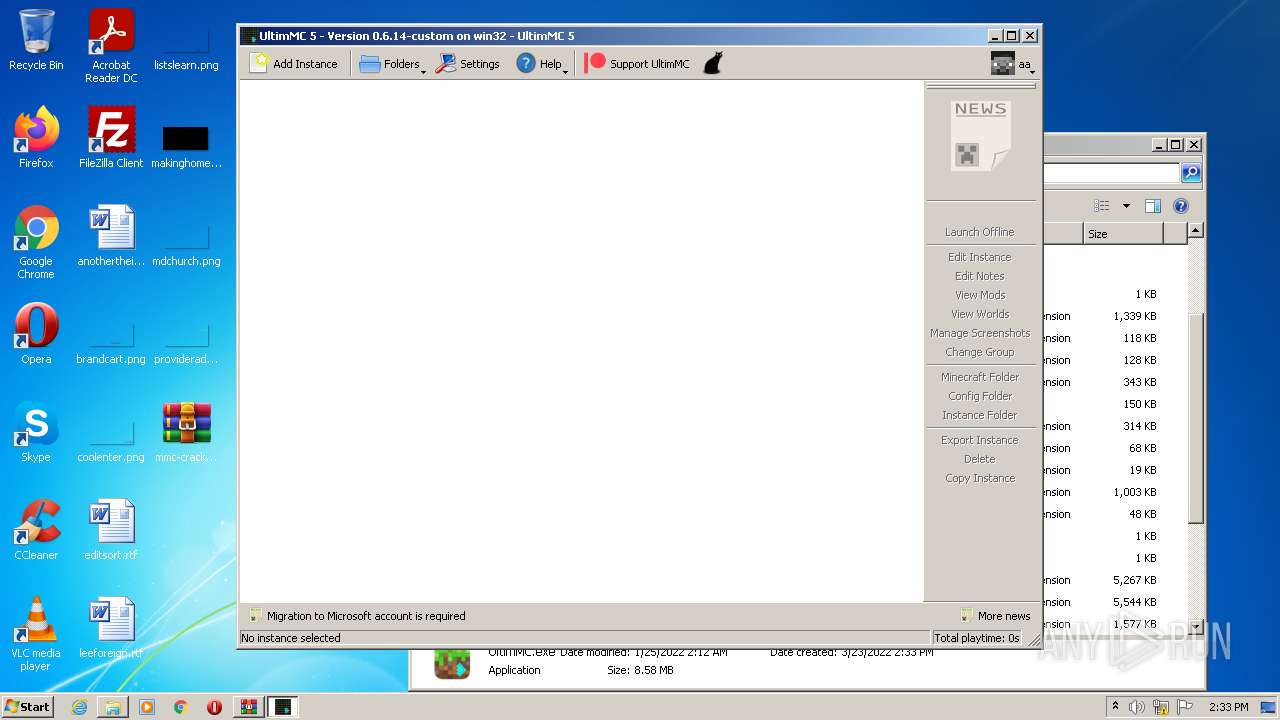Click More news button
1280x720 pixels.
point(995,616)
